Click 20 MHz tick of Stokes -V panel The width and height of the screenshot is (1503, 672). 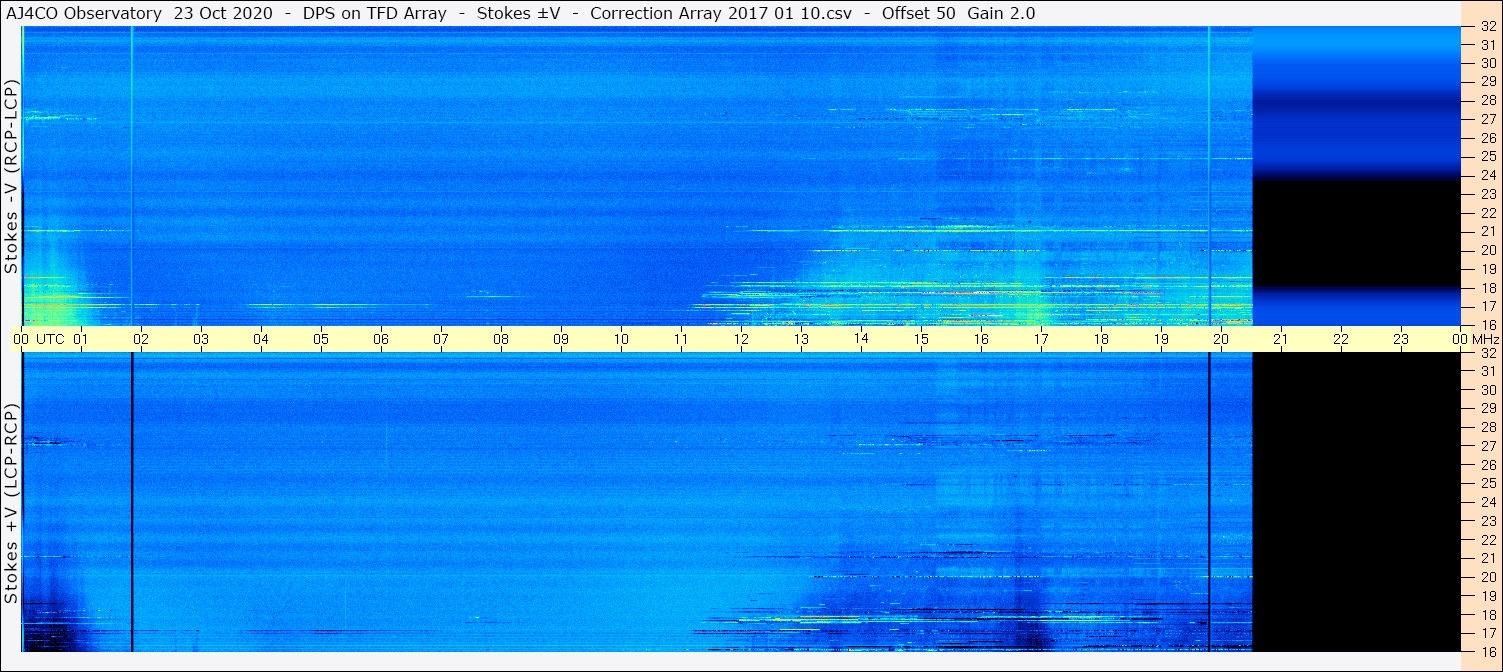pyautogui.click(x=1487, y=250)
